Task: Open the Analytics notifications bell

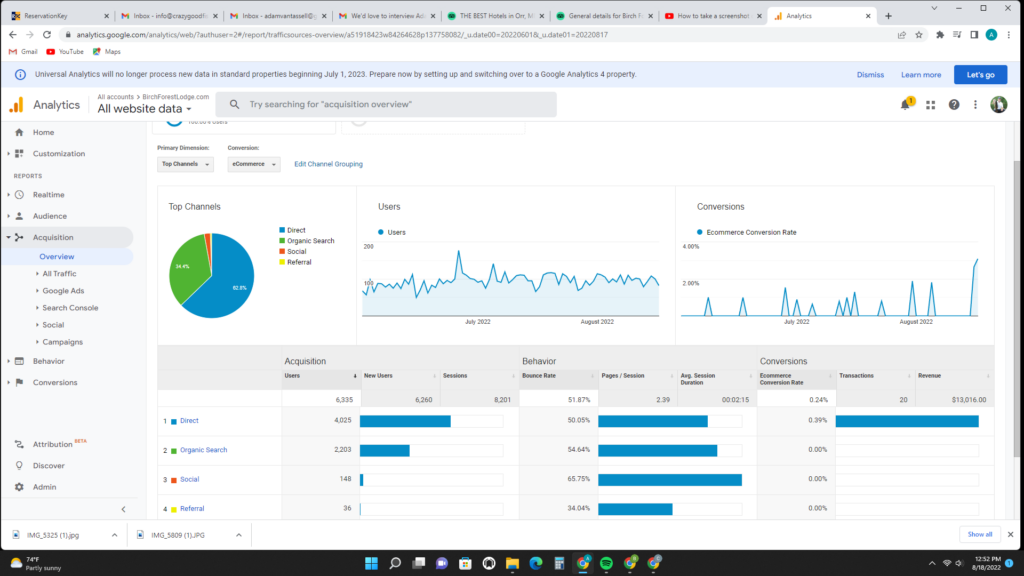Action: (906, 104)
